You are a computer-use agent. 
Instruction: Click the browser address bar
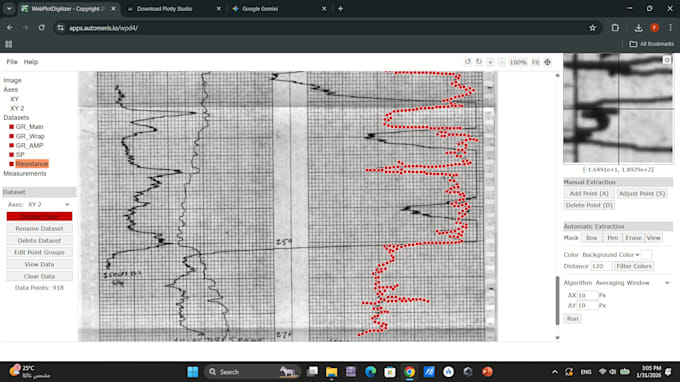pos(321,28)
